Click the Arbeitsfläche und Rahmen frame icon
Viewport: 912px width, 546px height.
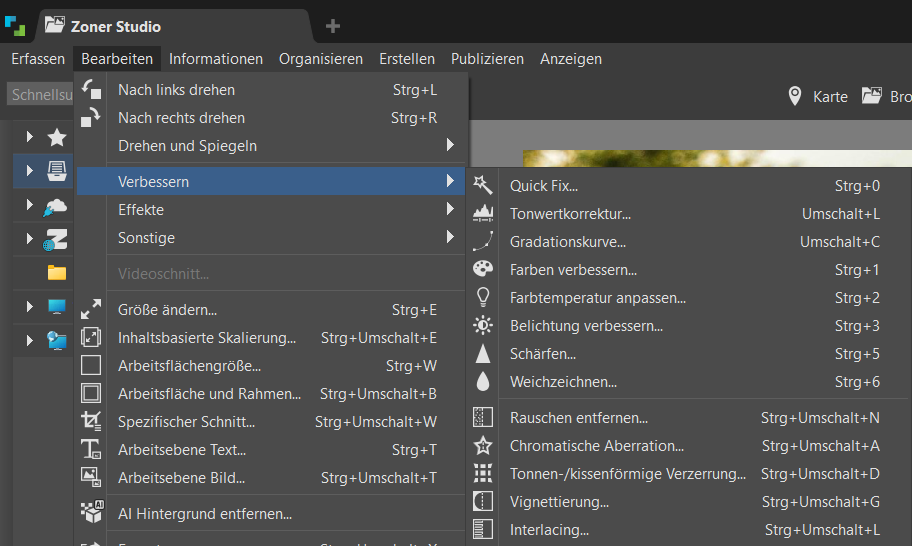click(x=91, y=393)
